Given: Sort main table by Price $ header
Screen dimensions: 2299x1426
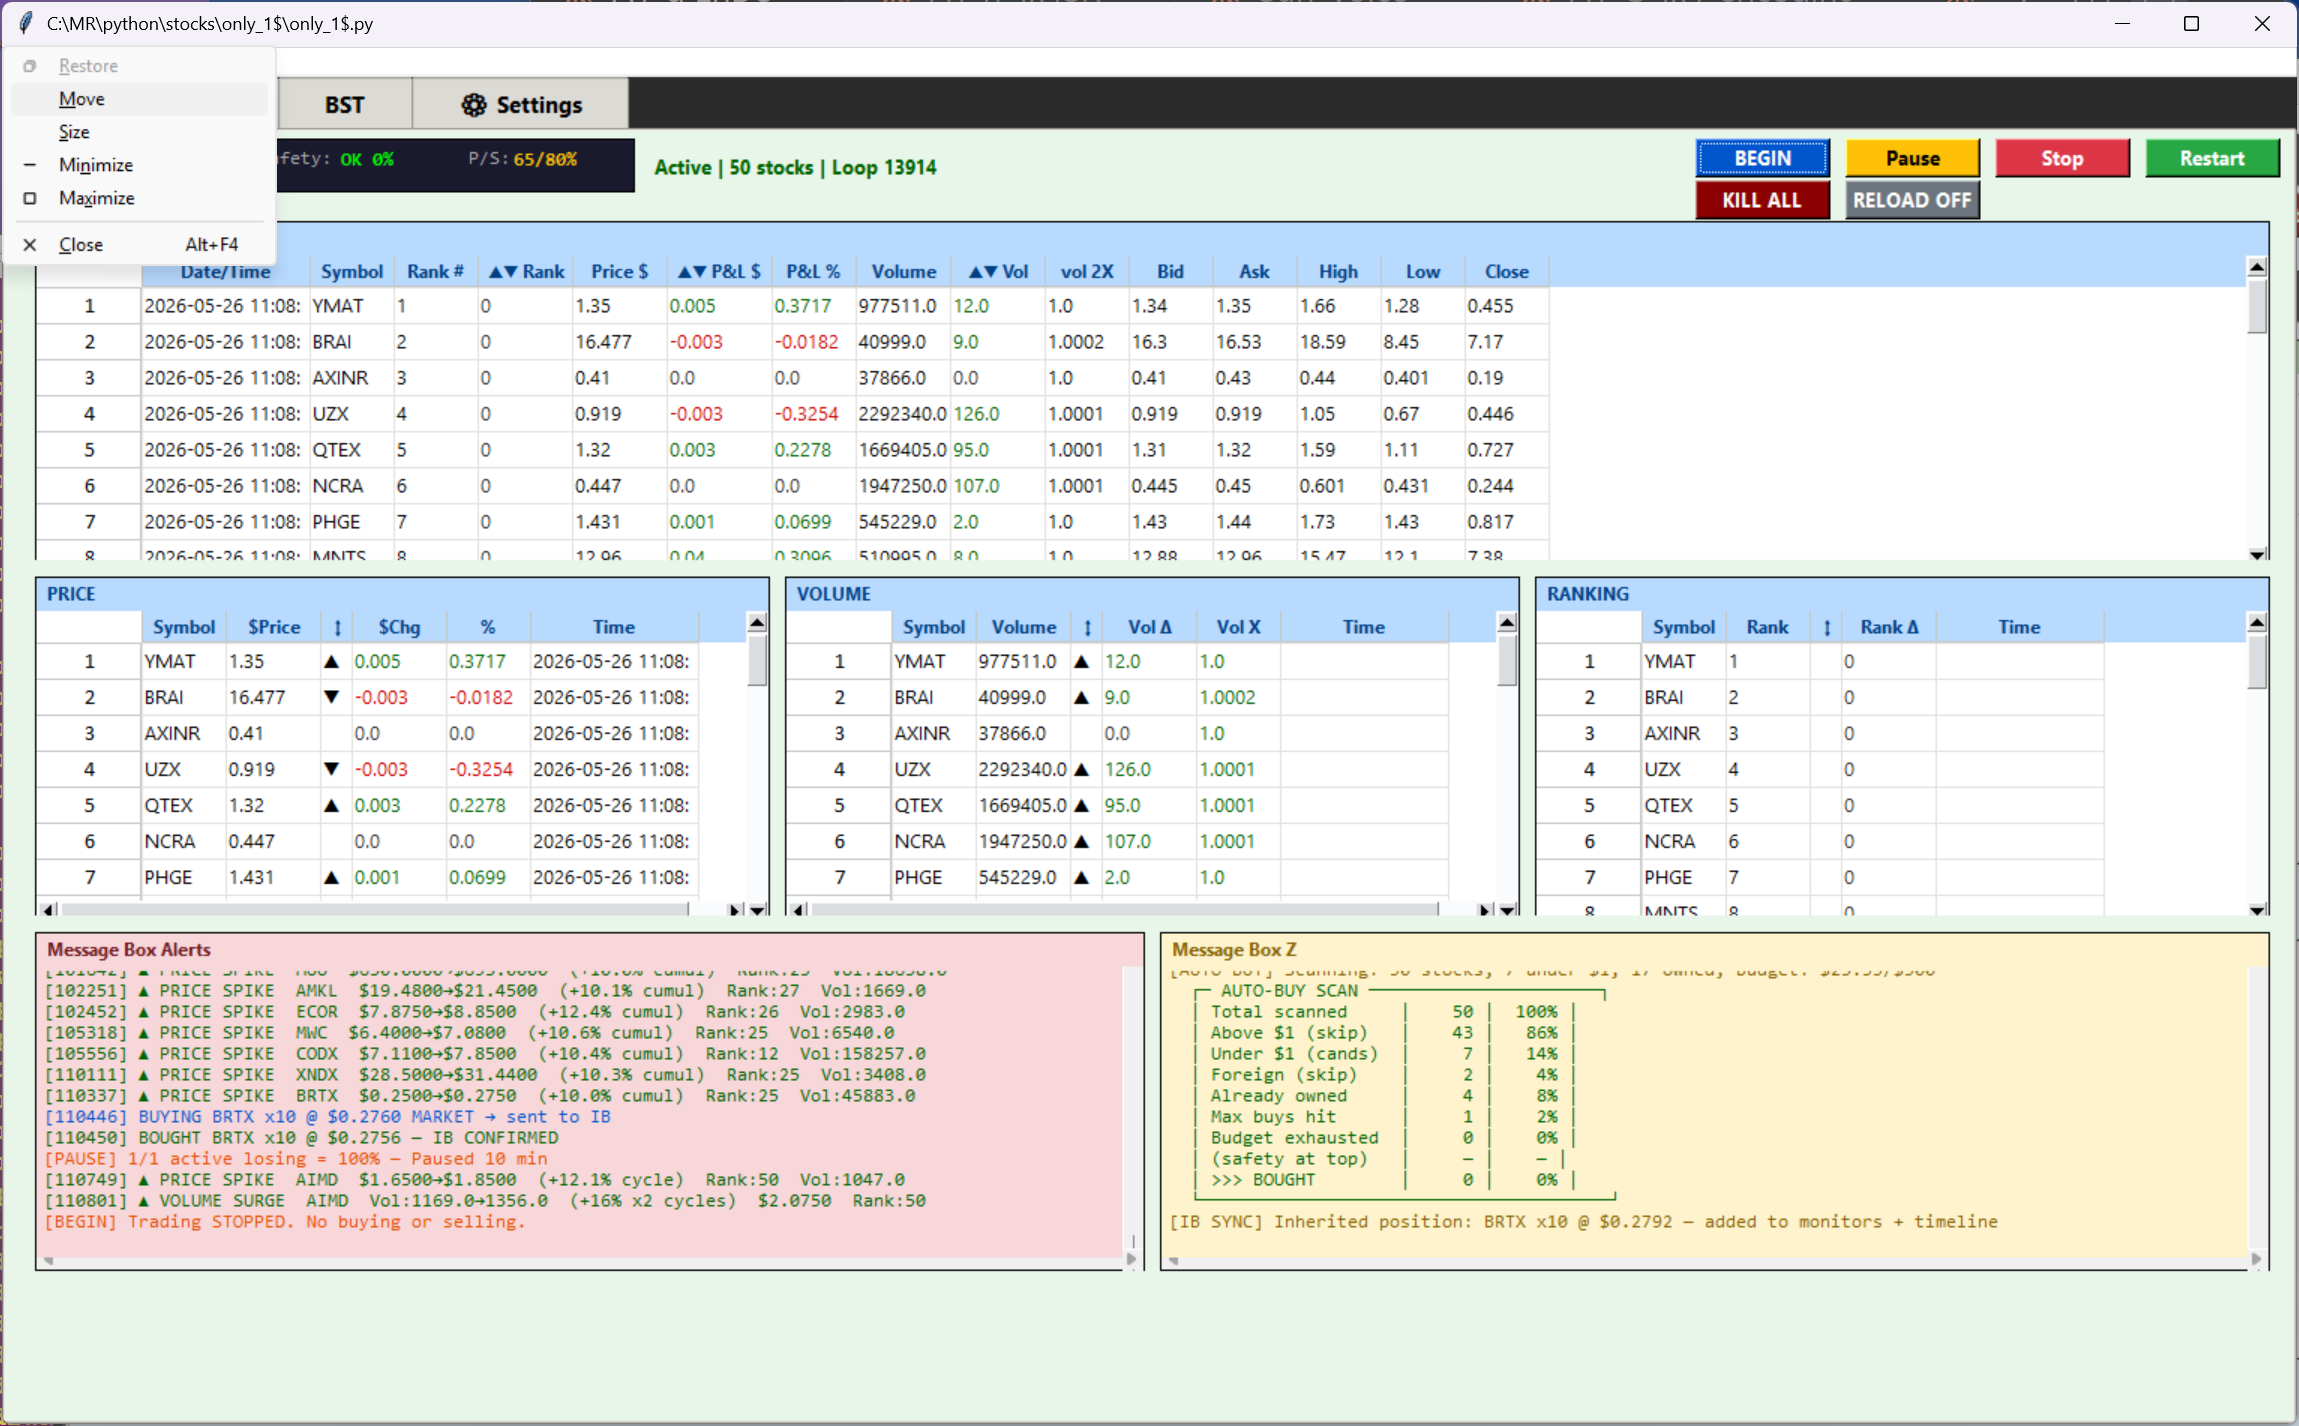Looking at the screenshot, I should [x=619, y=272].
